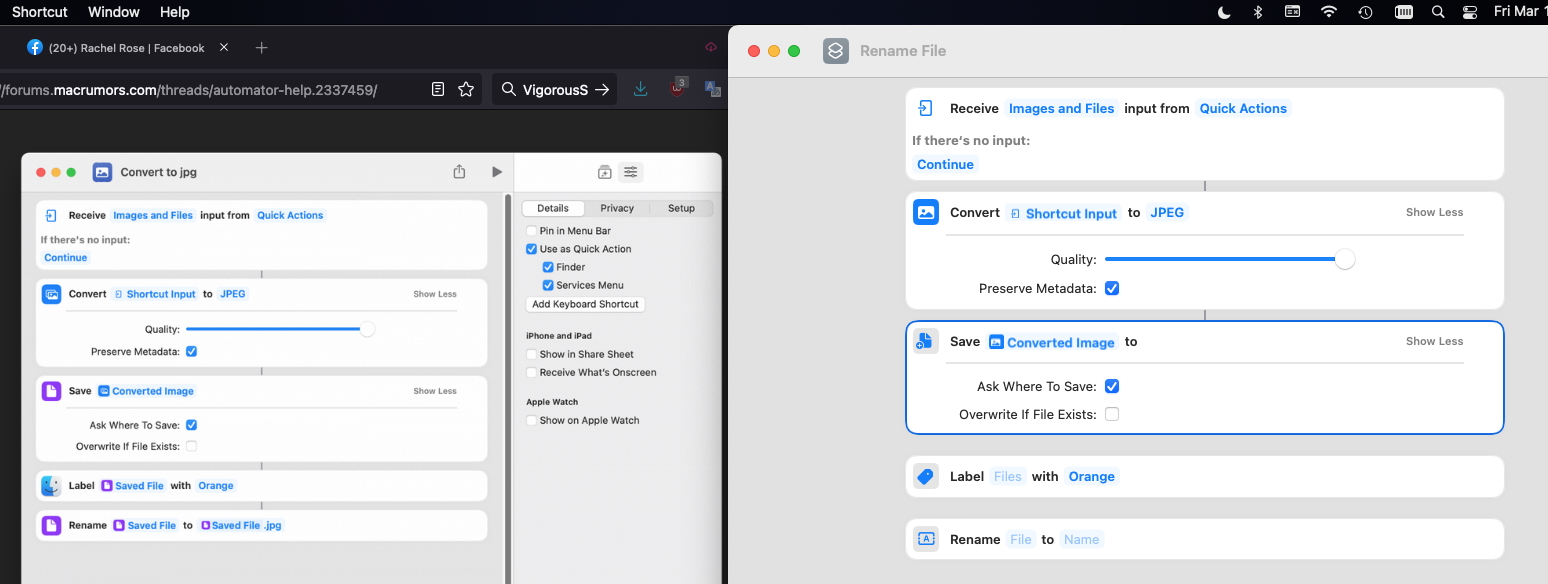The width and height of the screenshot is (1548, 584).
Task: Open the Help menu in the menu bar
Action: [x=174, y=12]
